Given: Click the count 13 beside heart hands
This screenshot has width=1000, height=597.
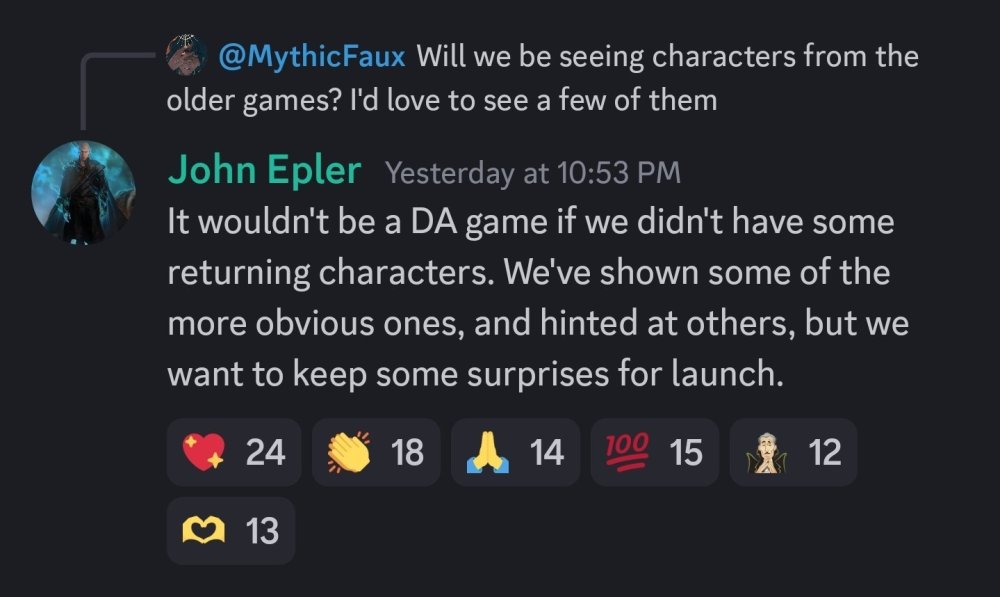Looking at the screenshot, I should 262,531.
